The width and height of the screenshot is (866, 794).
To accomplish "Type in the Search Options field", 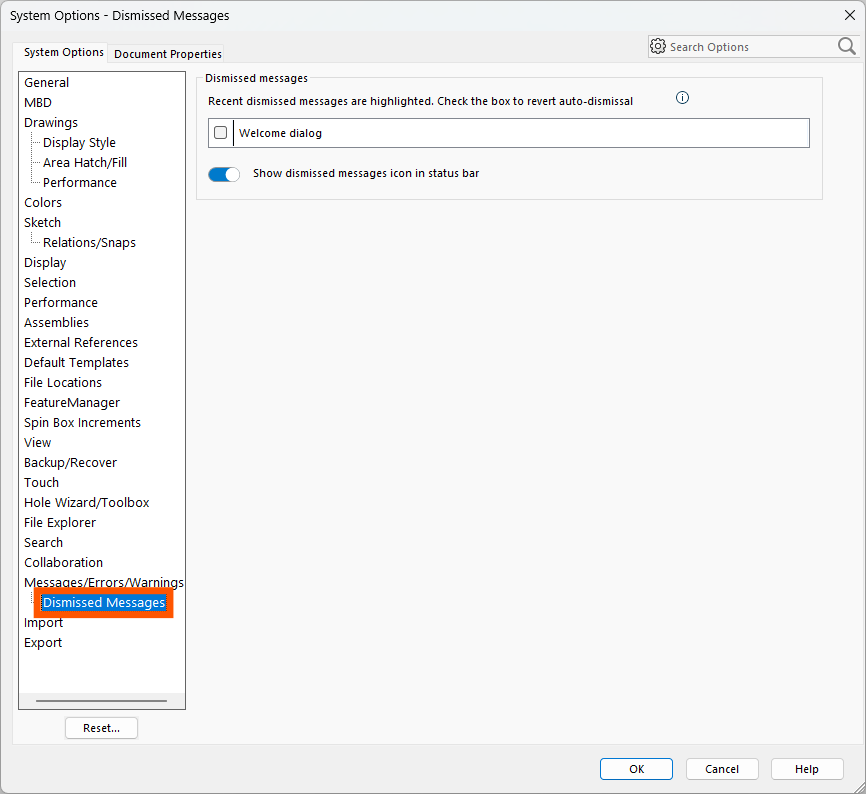I will tap(750, 47).
